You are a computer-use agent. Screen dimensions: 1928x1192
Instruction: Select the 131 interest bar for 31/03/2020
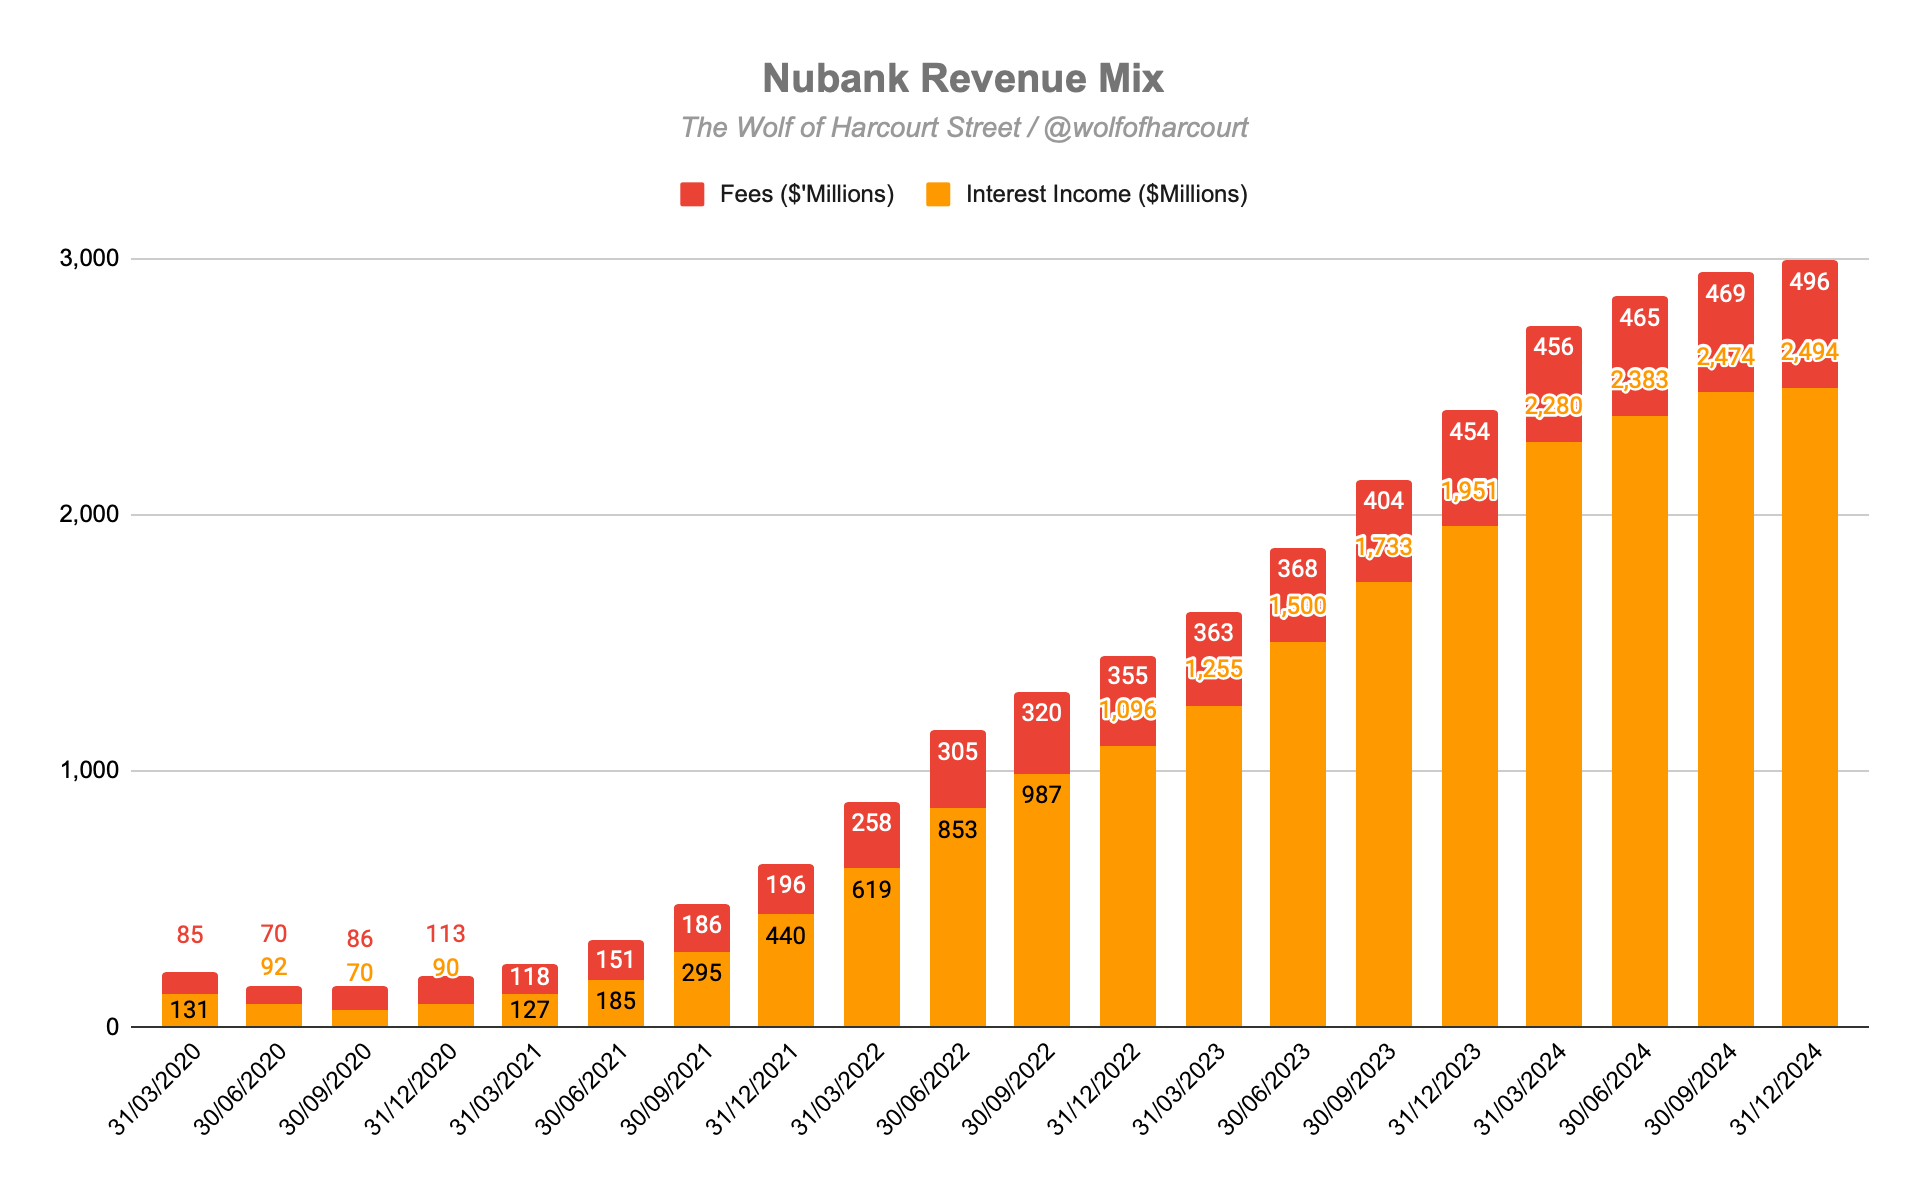190,1010
